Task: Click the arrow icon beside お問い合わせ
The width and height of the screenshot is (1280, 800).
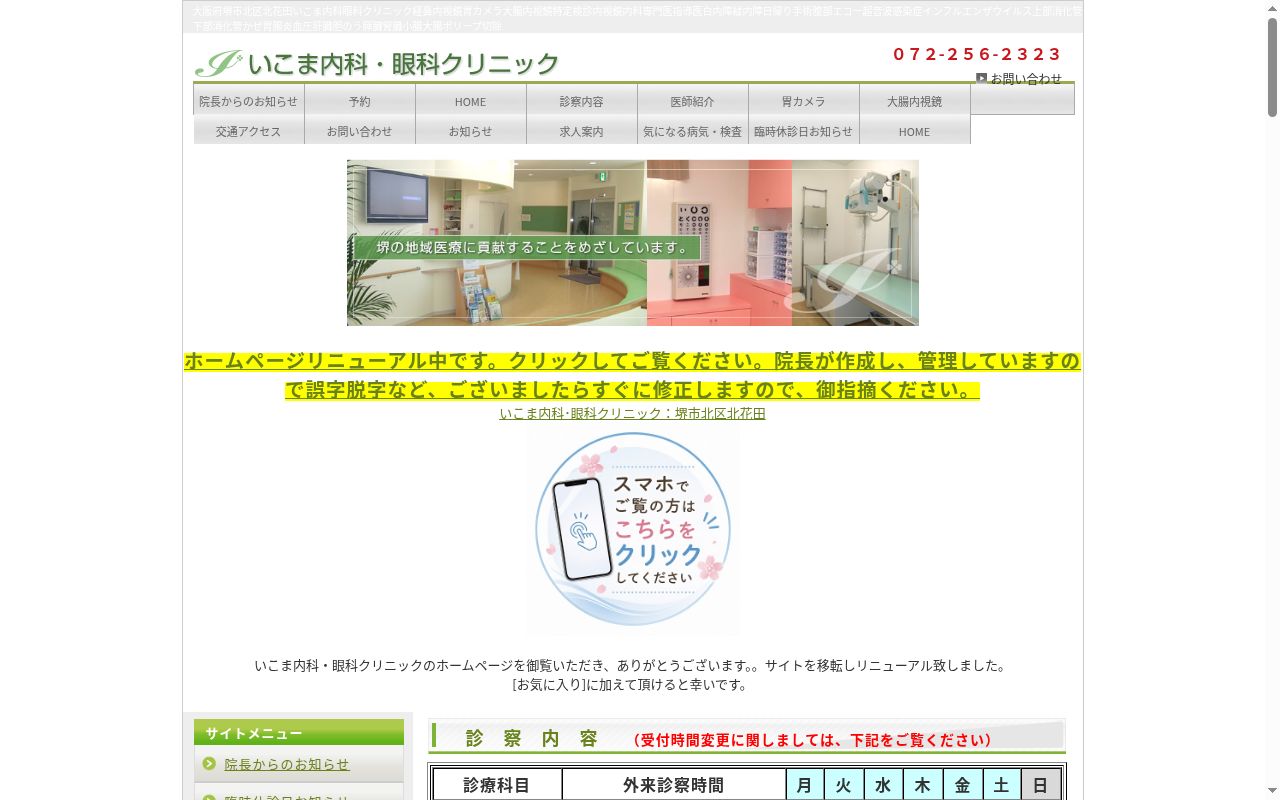Action: tap(981, 78)
